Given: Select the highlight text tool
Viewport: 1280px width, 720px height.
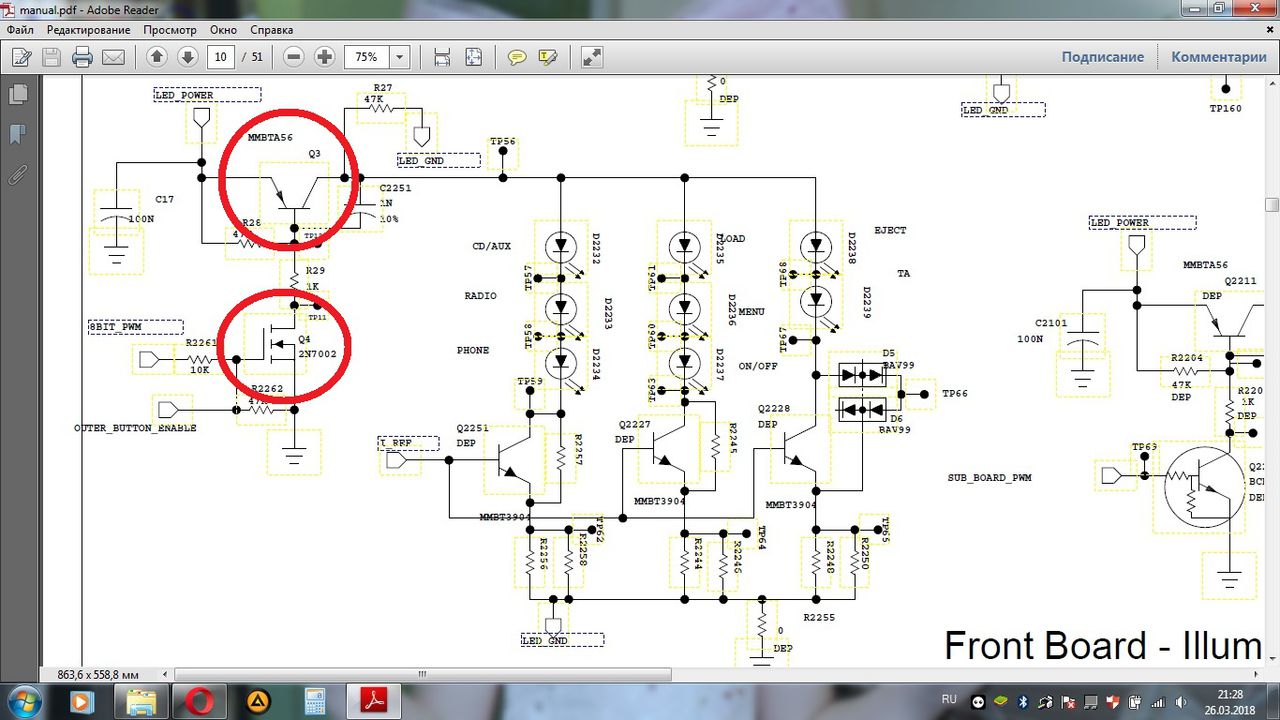Looking at the screenshot, I should pos(547,57).
